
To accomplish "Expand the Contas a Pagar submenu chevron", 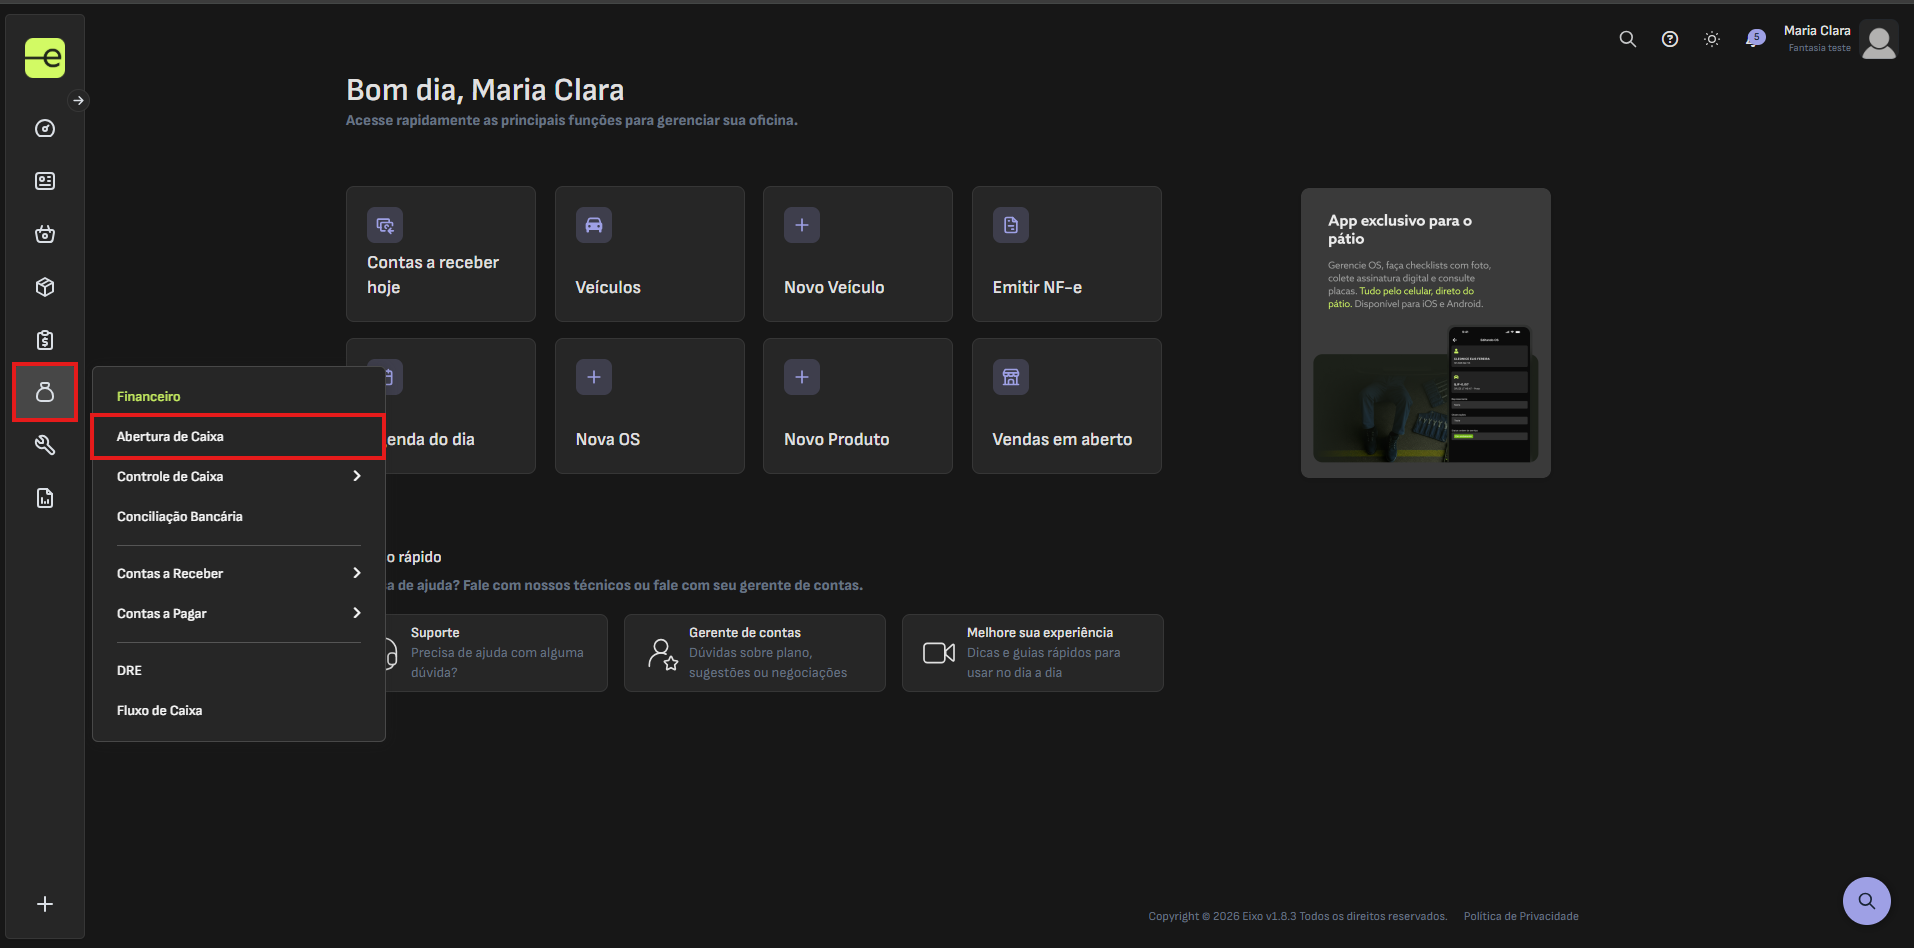I will [357, 613].
